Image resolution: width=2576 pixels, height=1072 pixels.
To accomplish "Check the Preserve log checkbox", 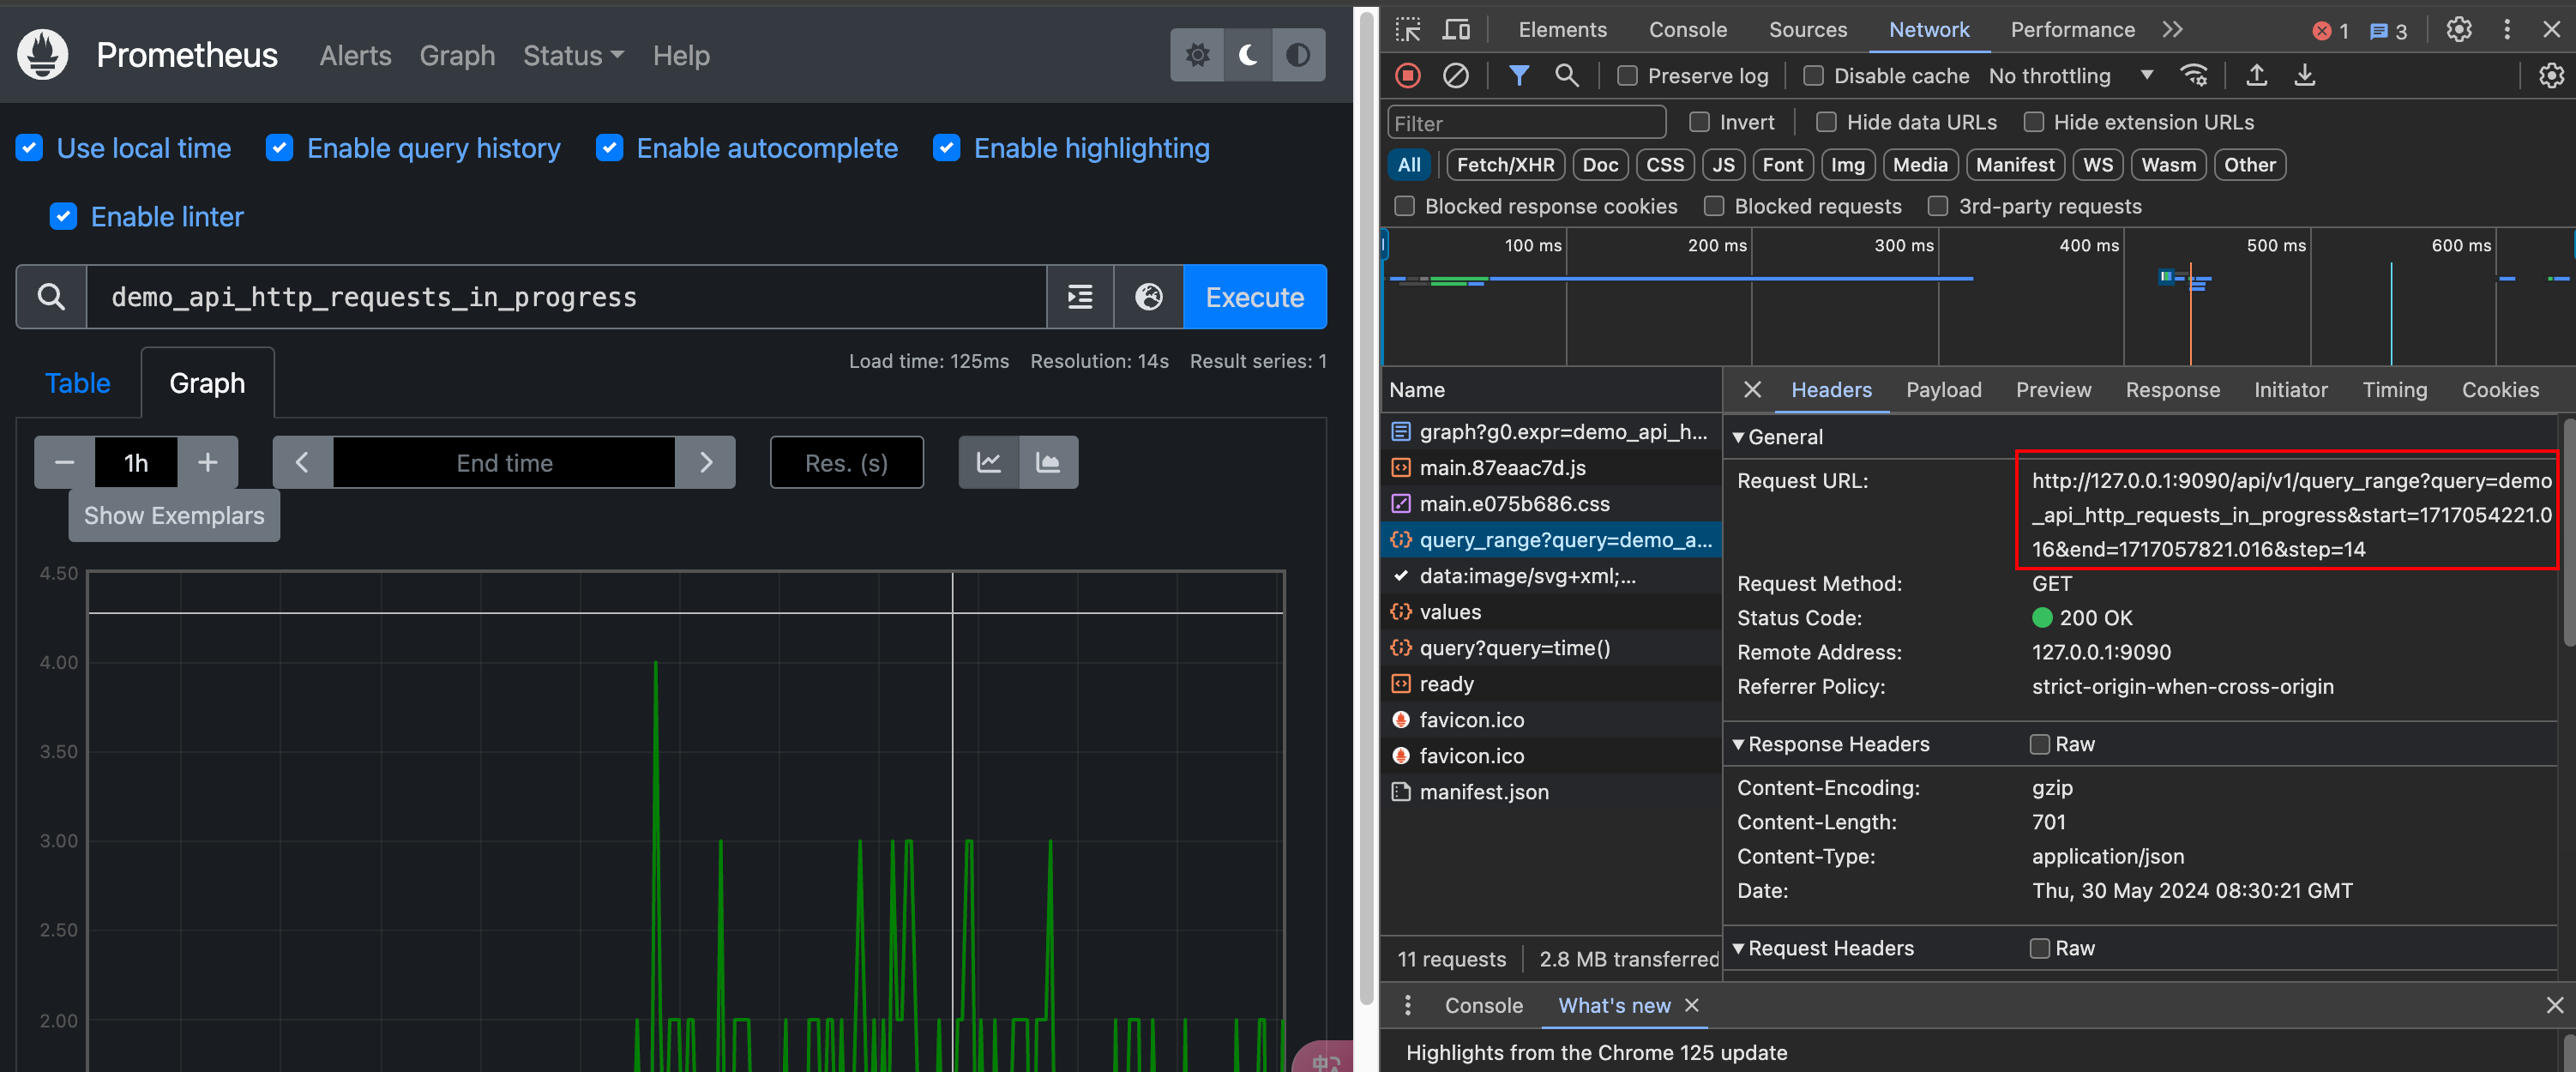I will [x=1628, y=76].
